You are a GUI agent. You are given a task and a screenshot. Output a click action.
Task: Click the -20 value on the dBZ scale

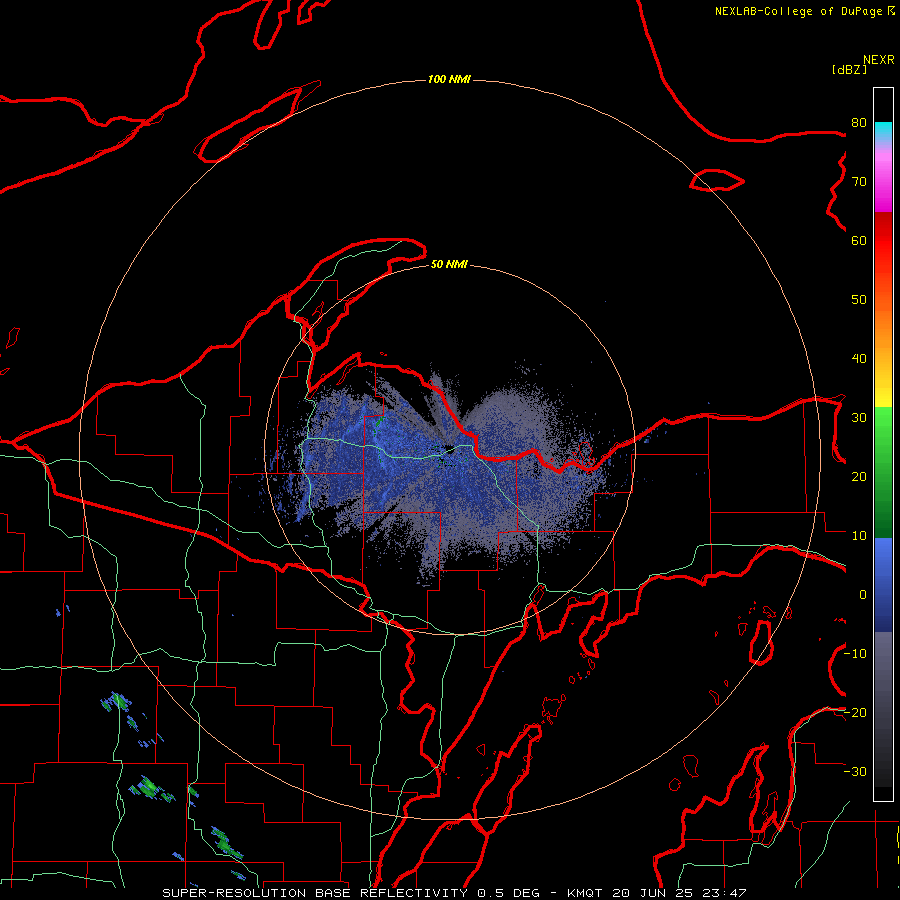tap(855, 712)
